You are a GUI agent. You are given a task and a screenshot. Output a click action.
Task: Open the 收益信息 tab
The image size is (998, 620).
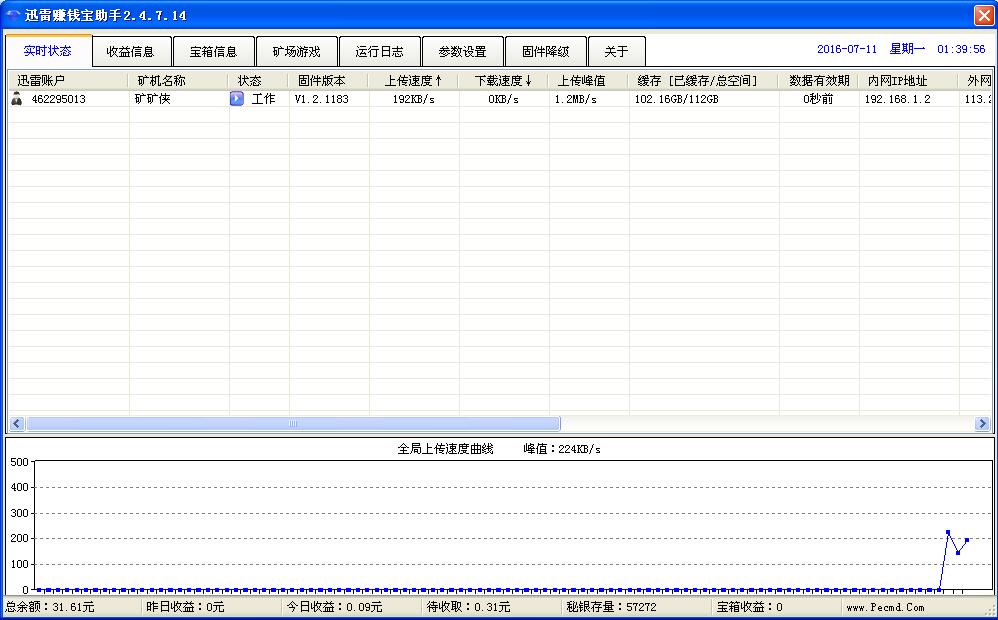tap(131, 52)
